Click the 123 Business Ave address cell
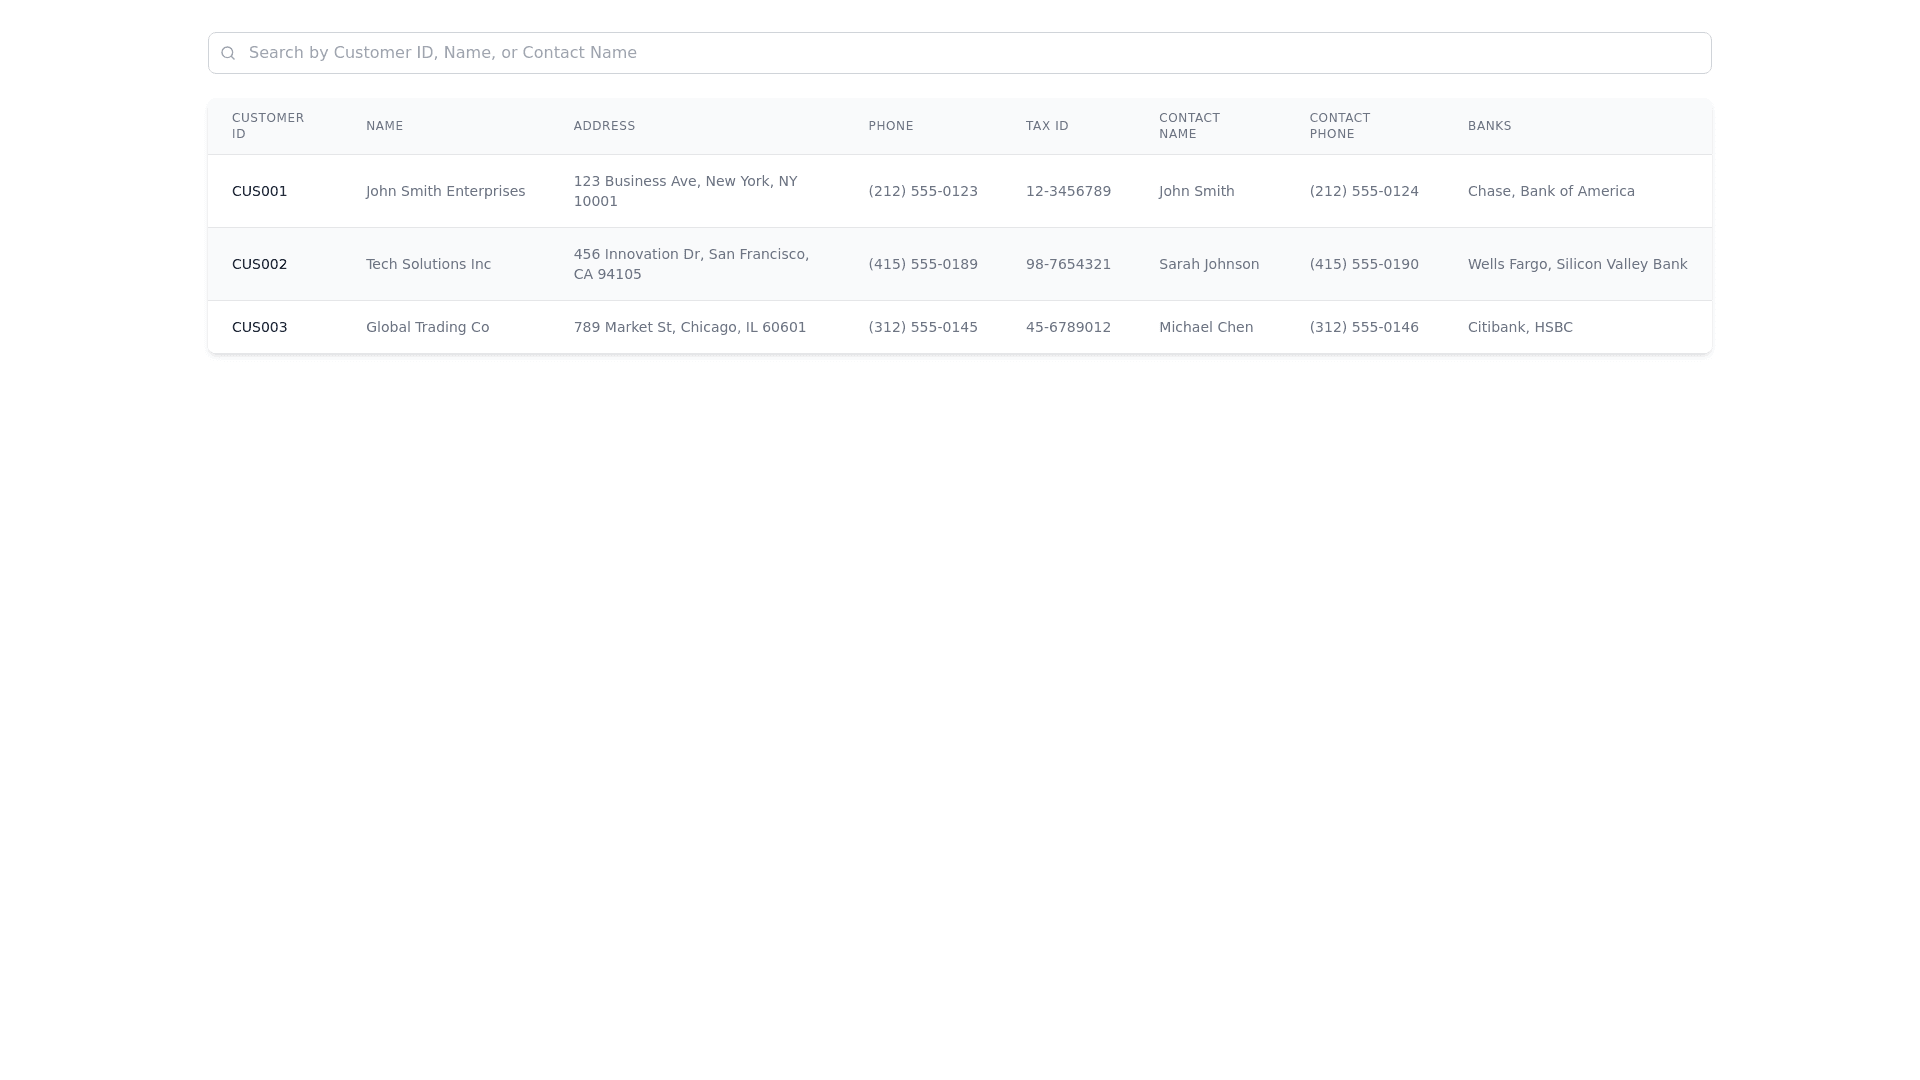The image size is (1920, 1080). 685,191
